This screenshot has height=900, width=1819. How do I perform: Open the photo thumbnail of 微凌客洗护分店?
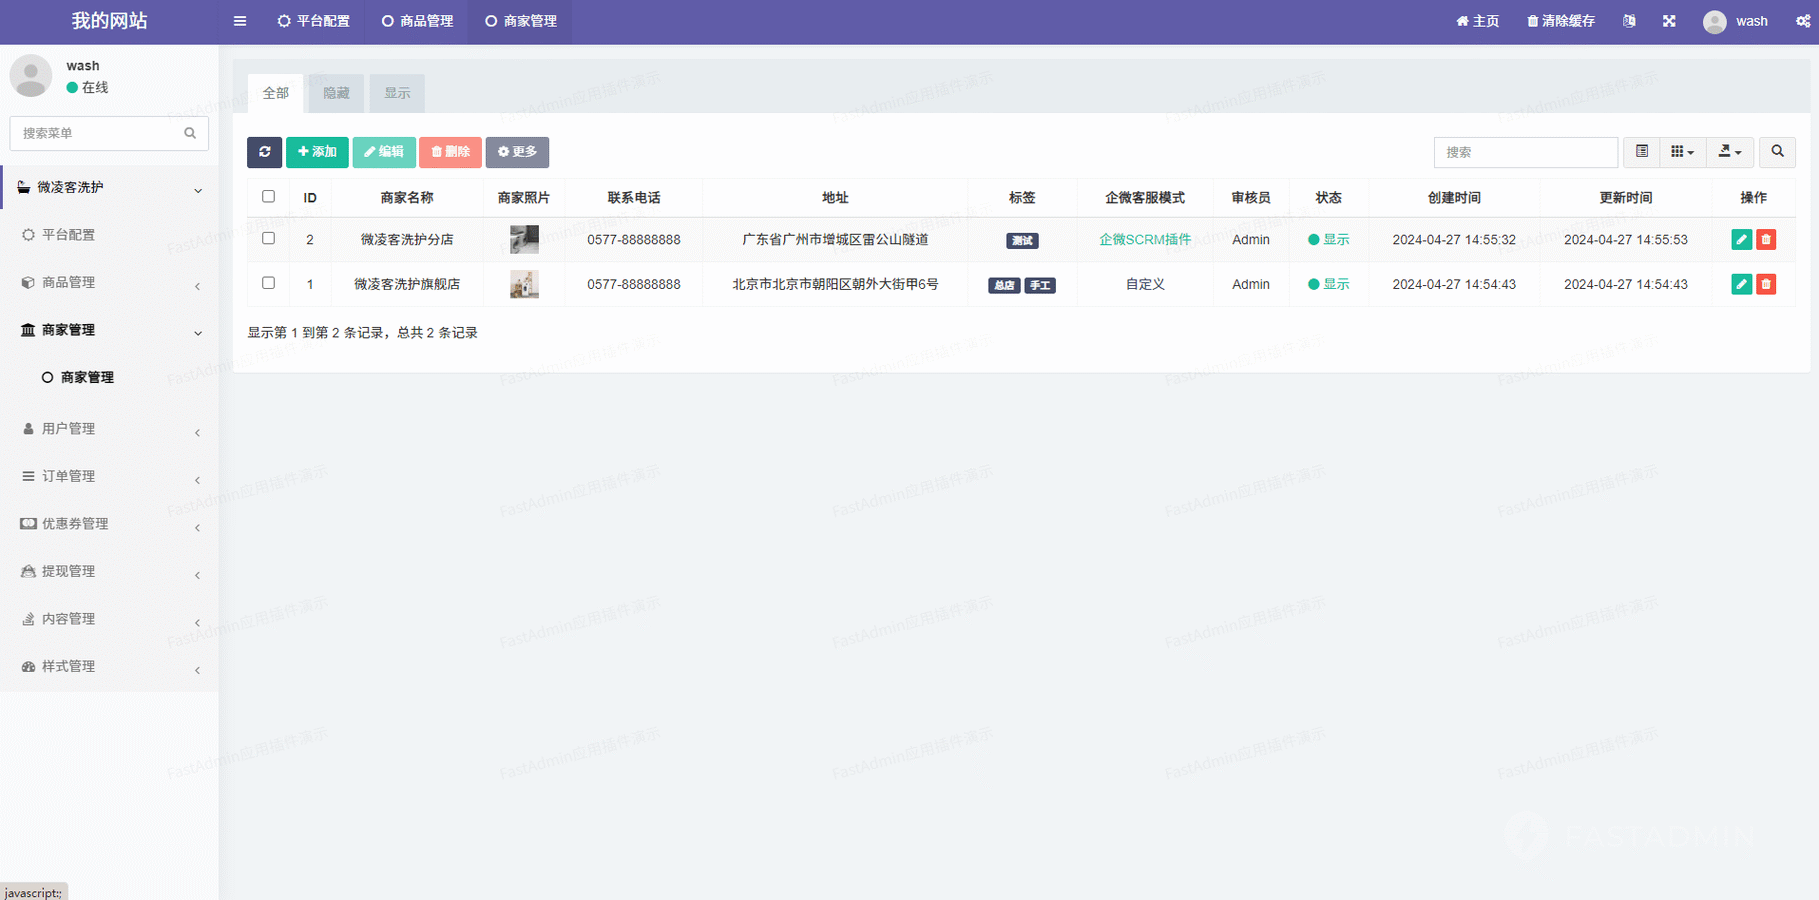(x=524, y=239)
